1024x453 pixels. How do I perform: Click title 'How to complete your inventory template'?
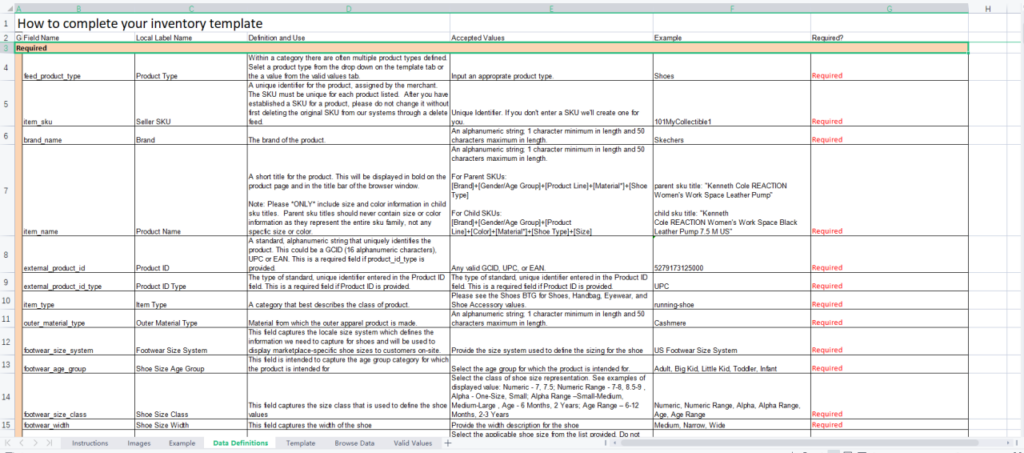coord(140,23)
